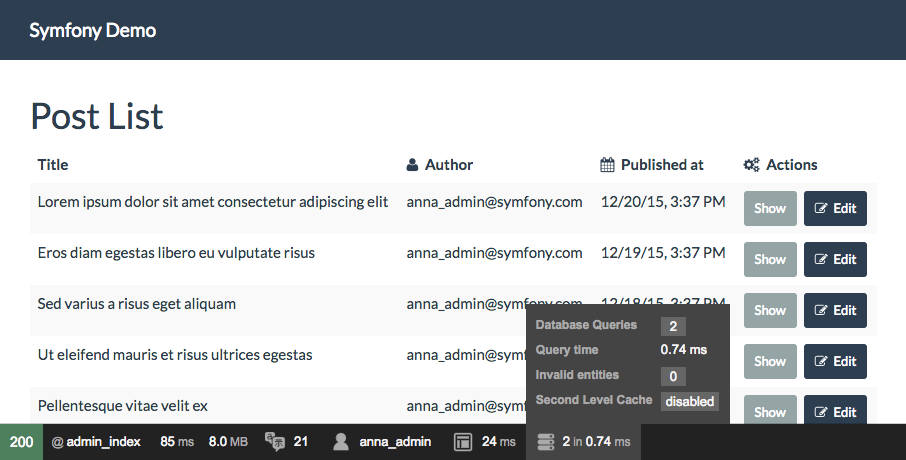Click the Symfony Demo brand link
Screen dimensions: 906x460
[x=92, y=30]
